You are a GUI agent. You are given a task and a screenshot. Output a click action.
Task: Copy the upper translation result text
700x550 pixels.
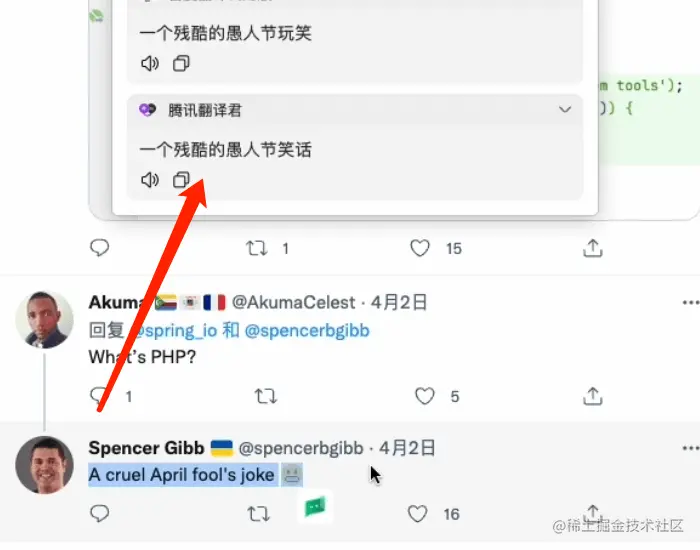(x=181, y=63)
